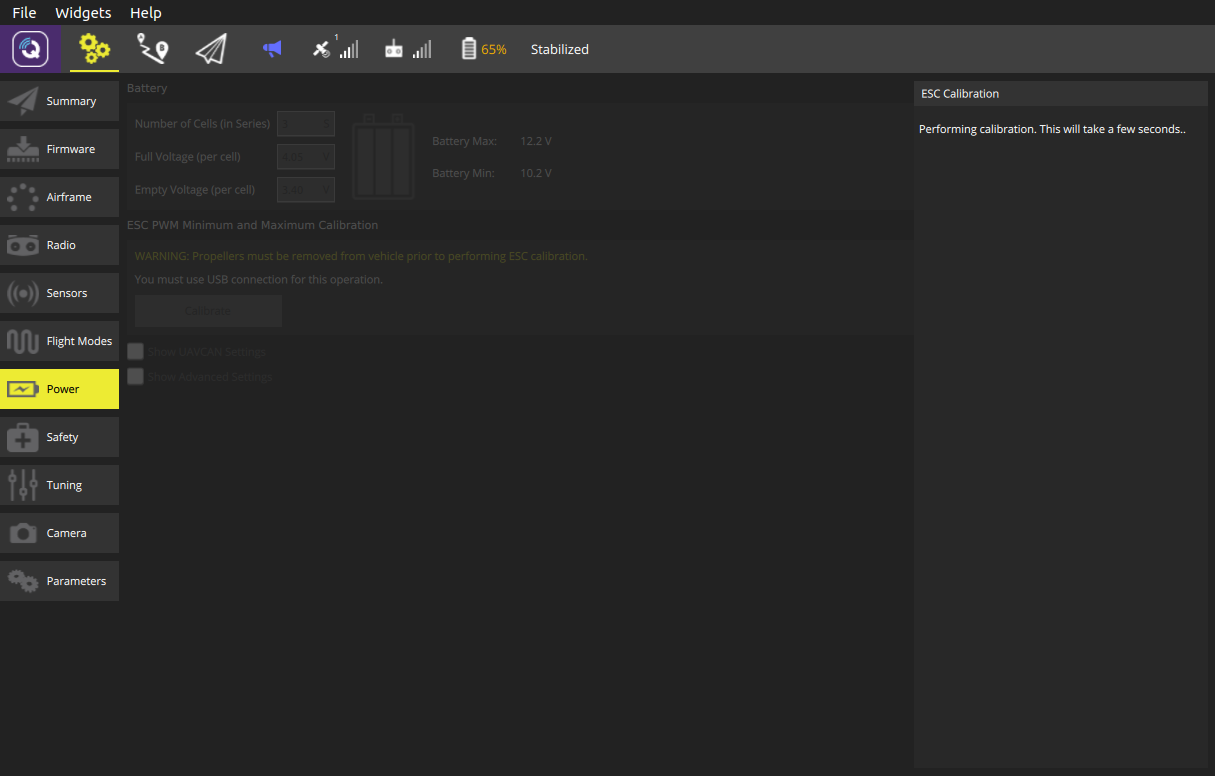Toggle Show Advanced Settings checkbox
1215x776 pixels.
[x=136, y=377]
